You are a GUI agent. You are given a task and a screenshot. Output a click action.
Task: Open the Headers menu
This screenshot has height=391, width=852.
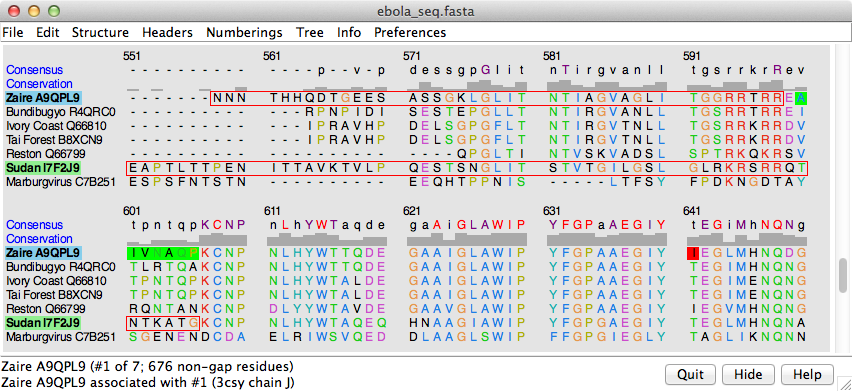pyautogui.click(x=167, y=33)
